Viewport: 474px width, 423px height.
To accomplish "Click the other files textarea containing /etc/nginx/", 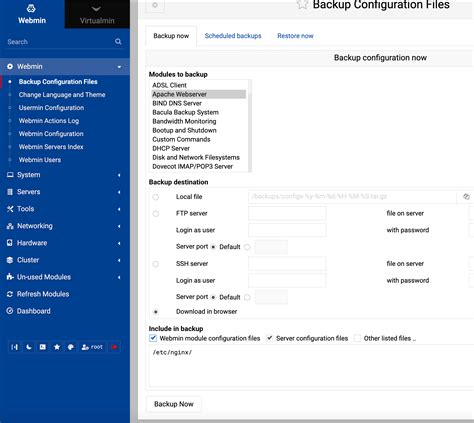I will 311,366.
